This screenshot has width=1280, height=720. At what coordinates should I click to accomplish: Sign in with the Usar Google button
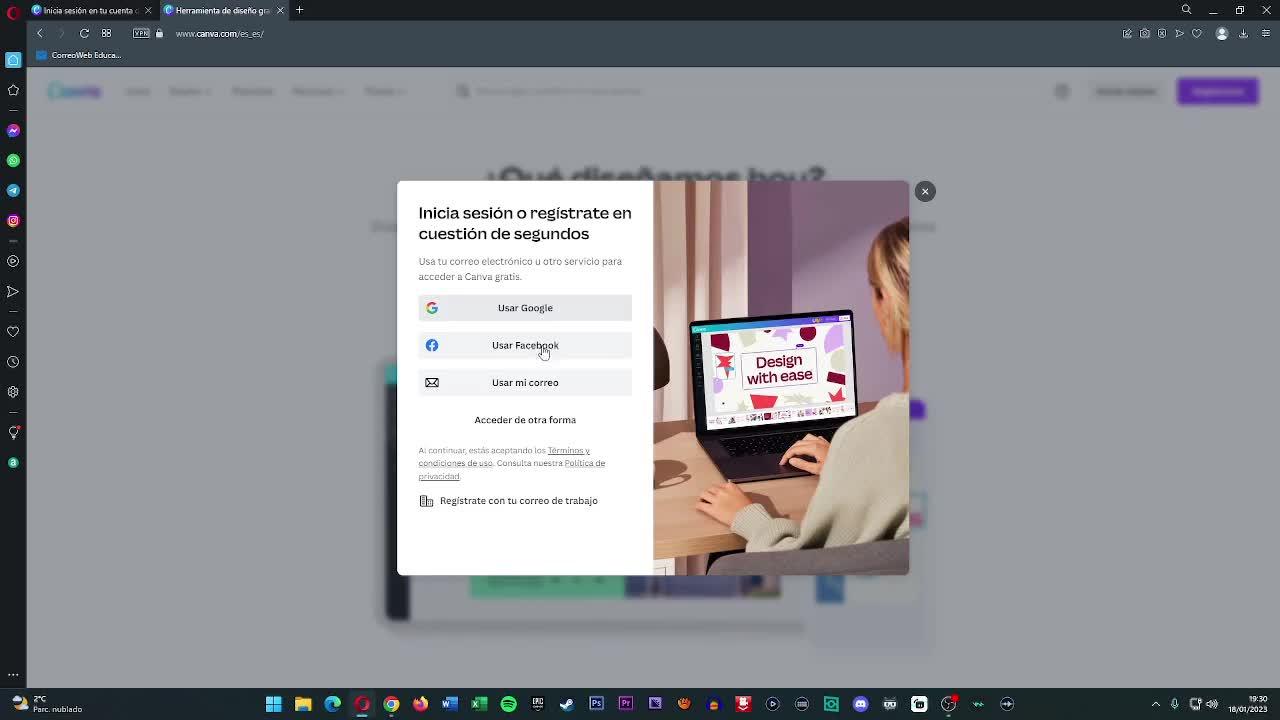pos(525,308)
